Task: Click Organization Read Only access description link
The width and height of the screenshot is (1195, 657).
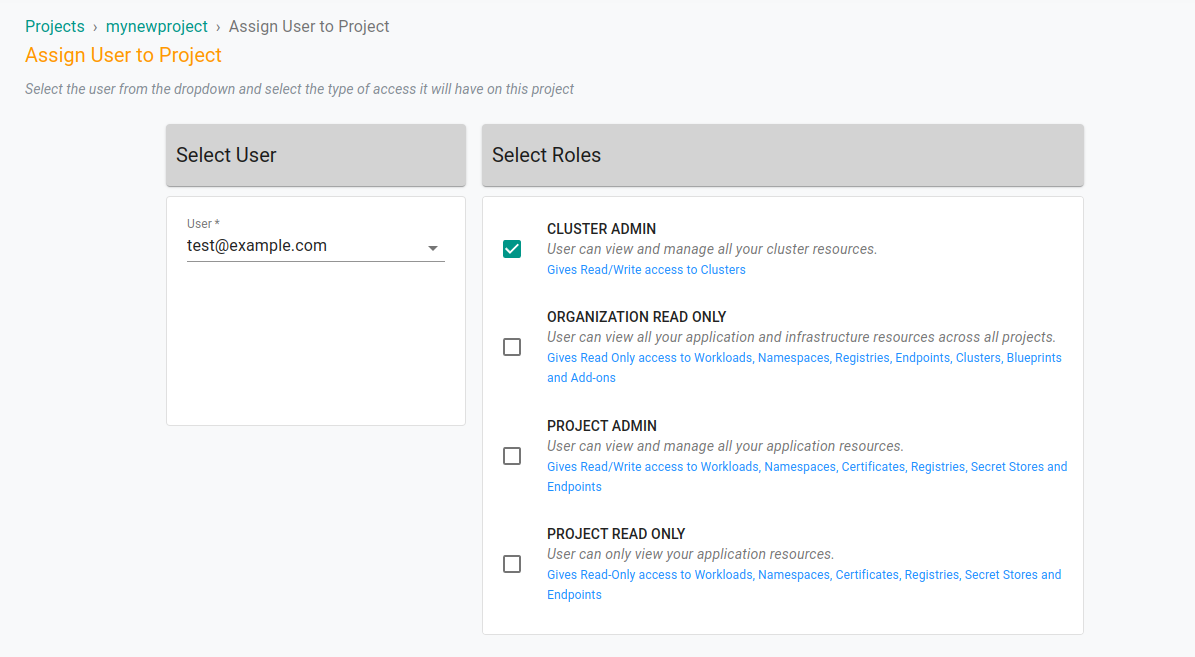Action: [x=804, y=367]
